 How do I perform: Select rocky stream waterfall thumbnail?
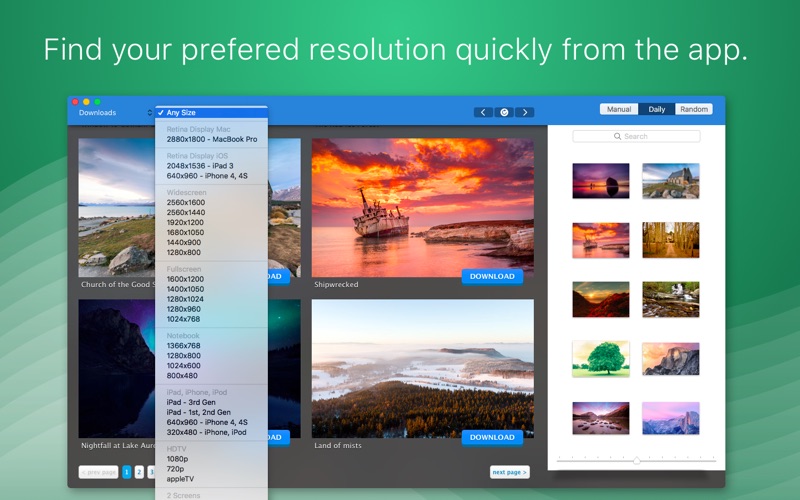[670, 299]
